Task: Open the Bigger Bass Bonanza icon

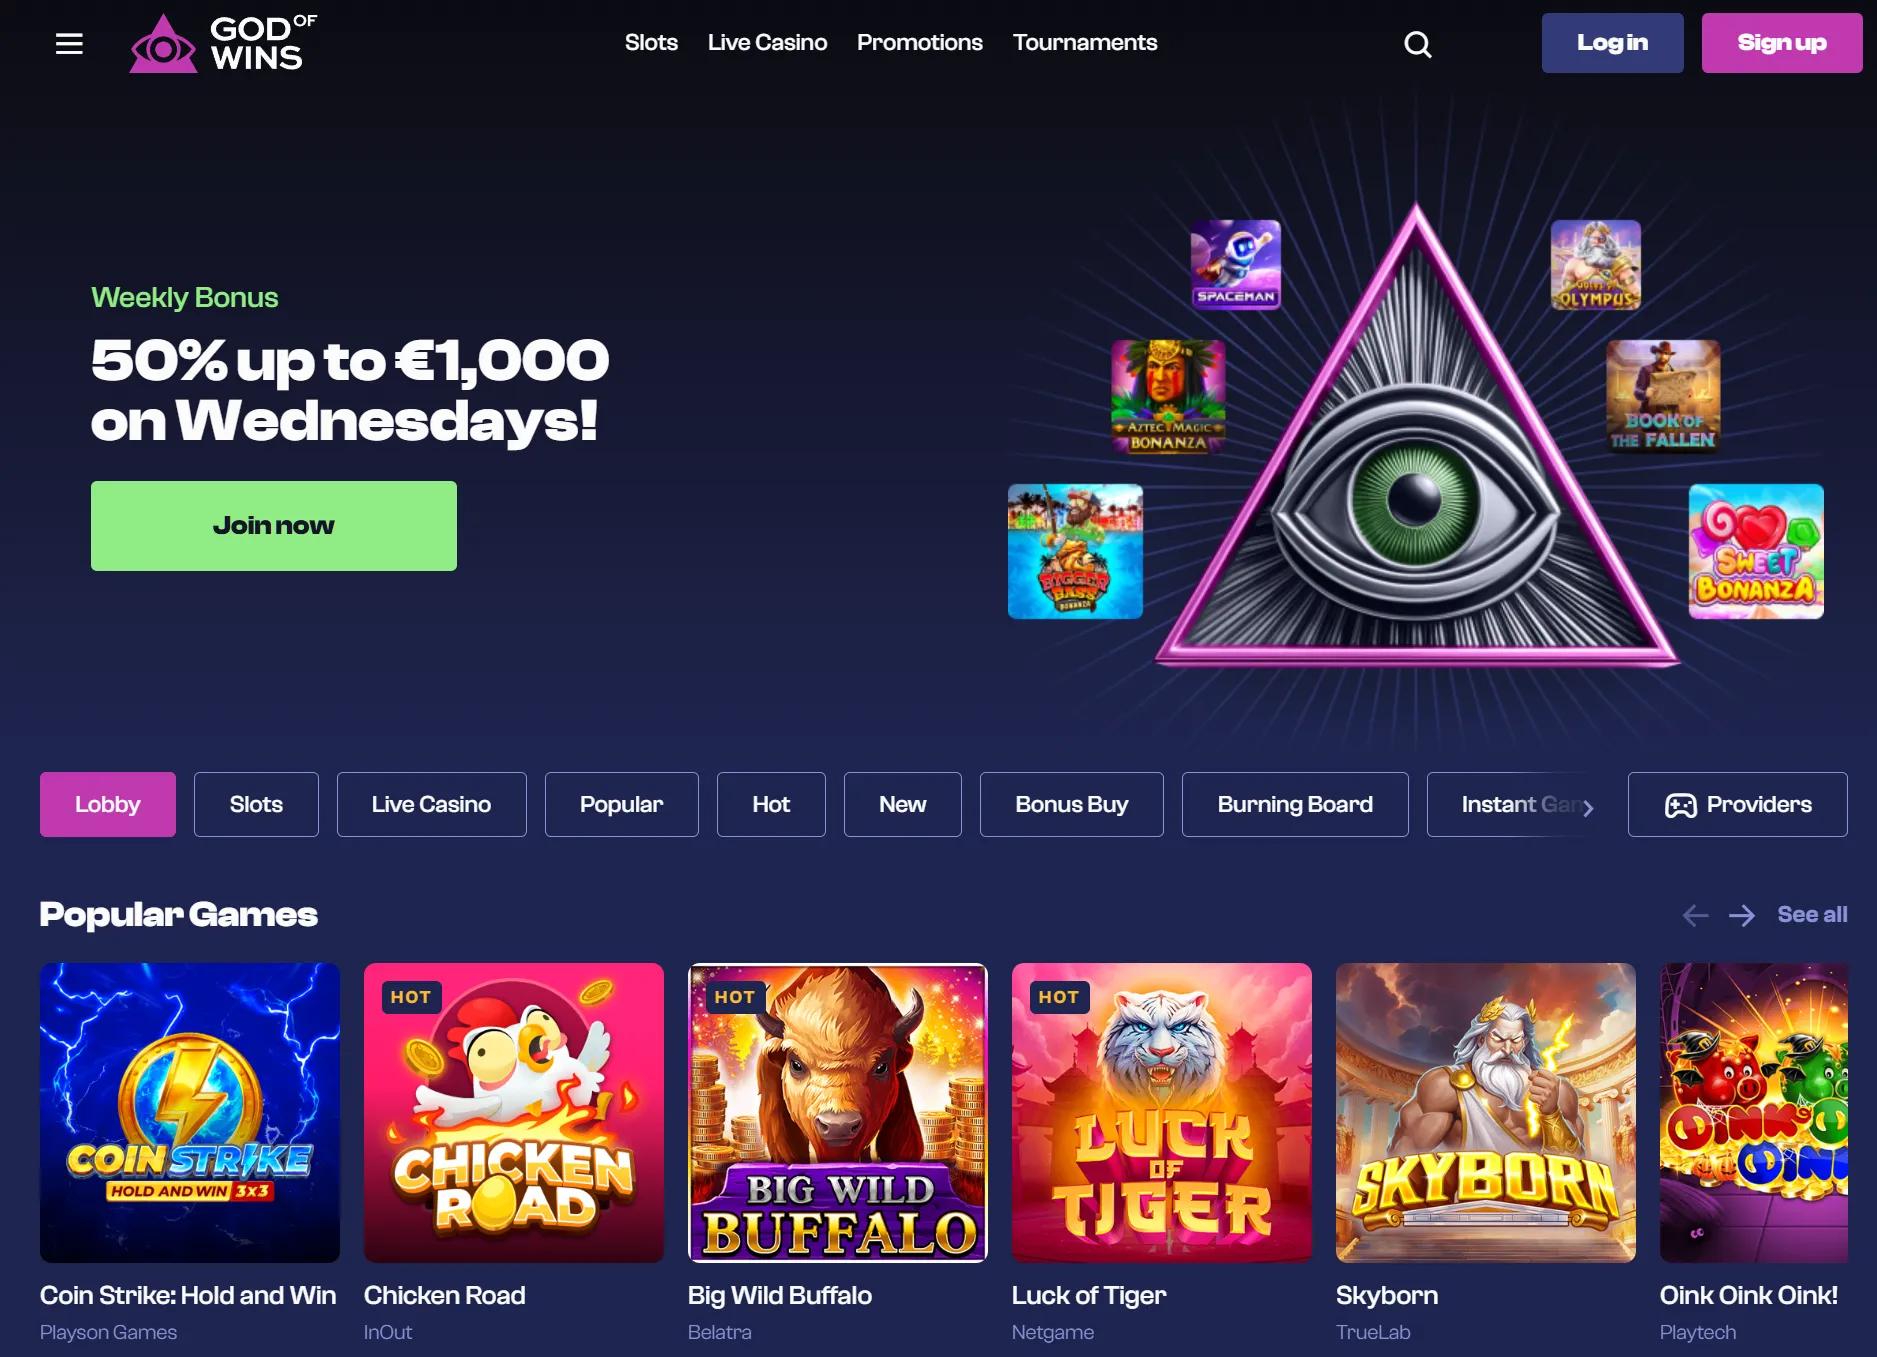Action: pyautogui.click(x=1075, y=551)
